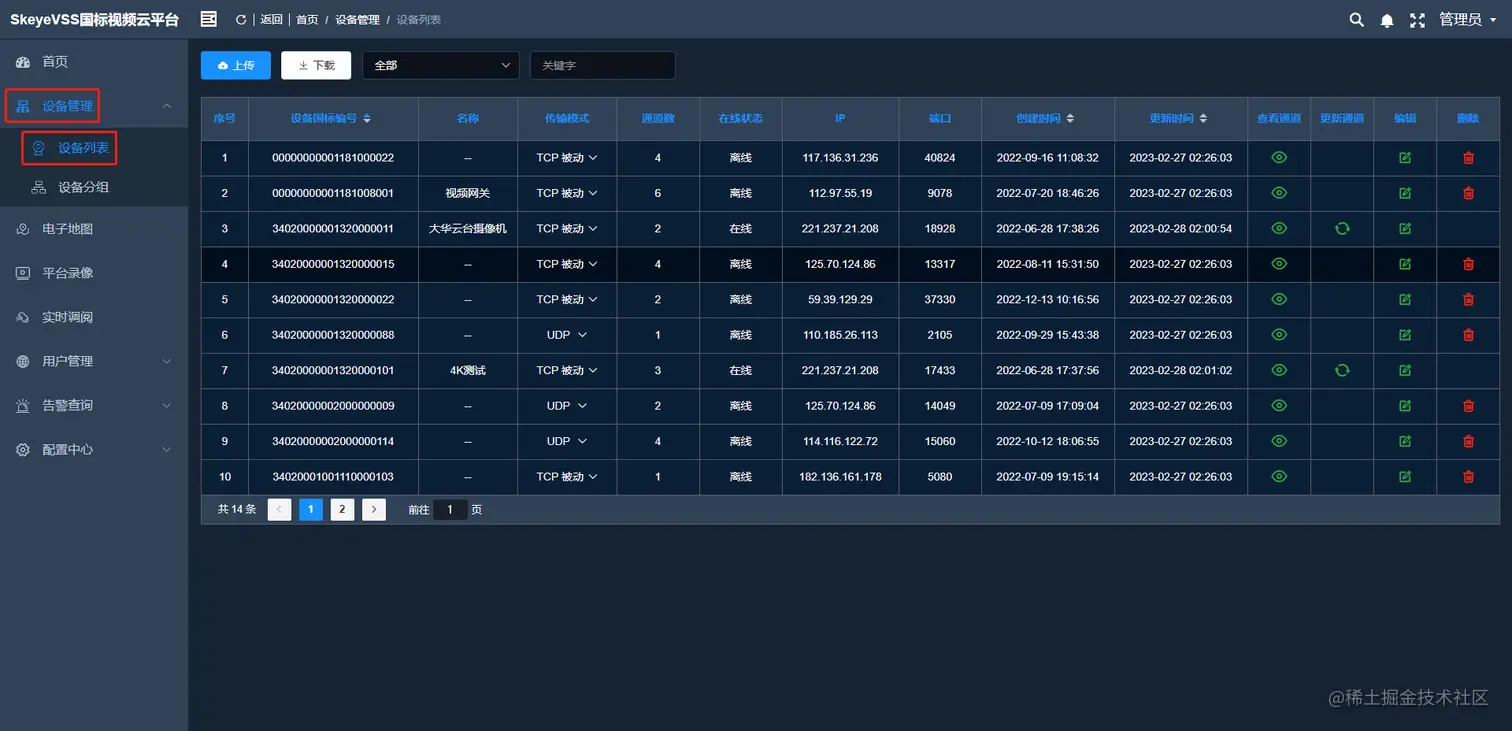This screenshot has width=1512, height=731.
Task: Expand the 配置中心 sidebar menu
Action: pos(94,450)
